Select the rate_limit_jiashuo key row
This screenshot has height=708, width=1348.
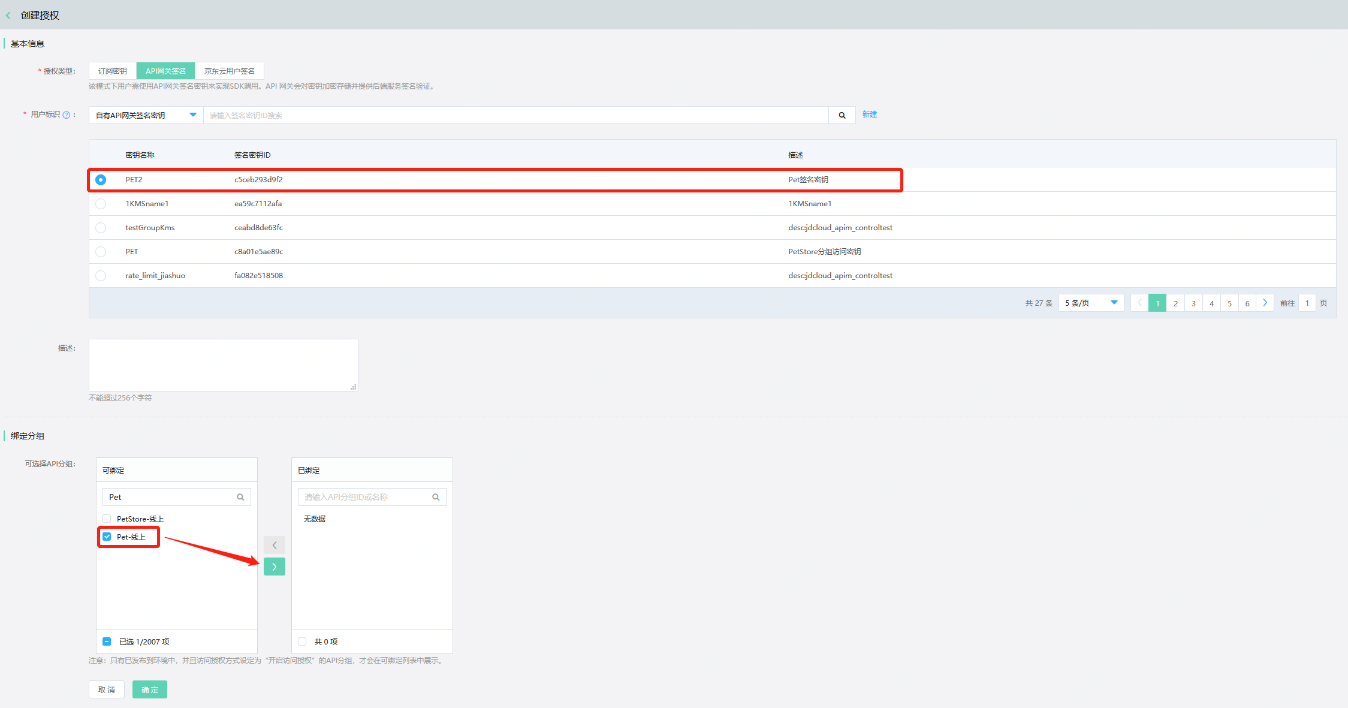coord(103,275)
